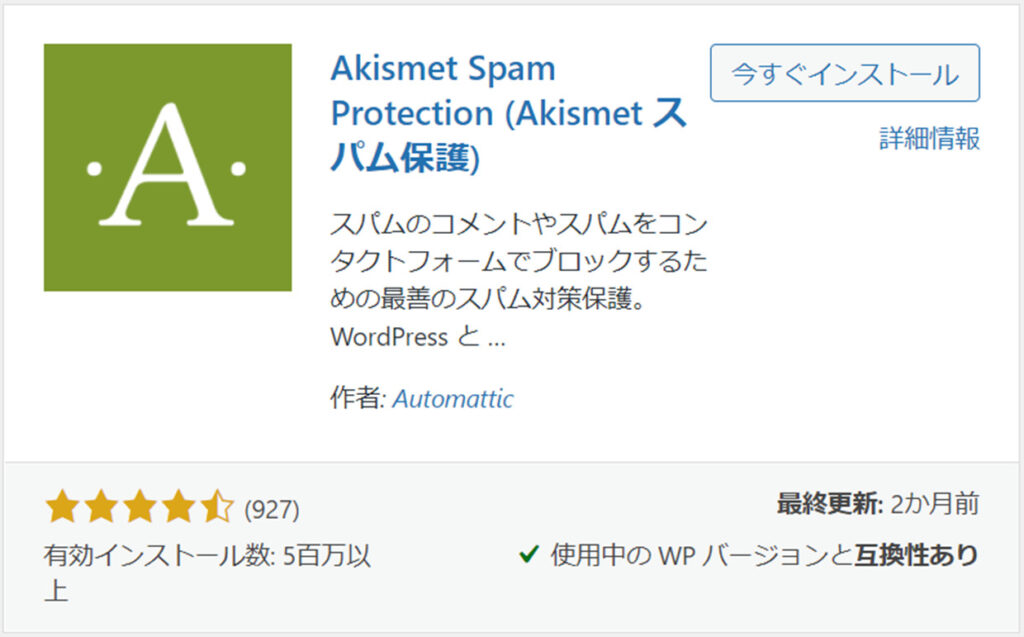1024x637 pixels.
Task: Click the 互換性あり compatibility text
Action: coord(917,555)
